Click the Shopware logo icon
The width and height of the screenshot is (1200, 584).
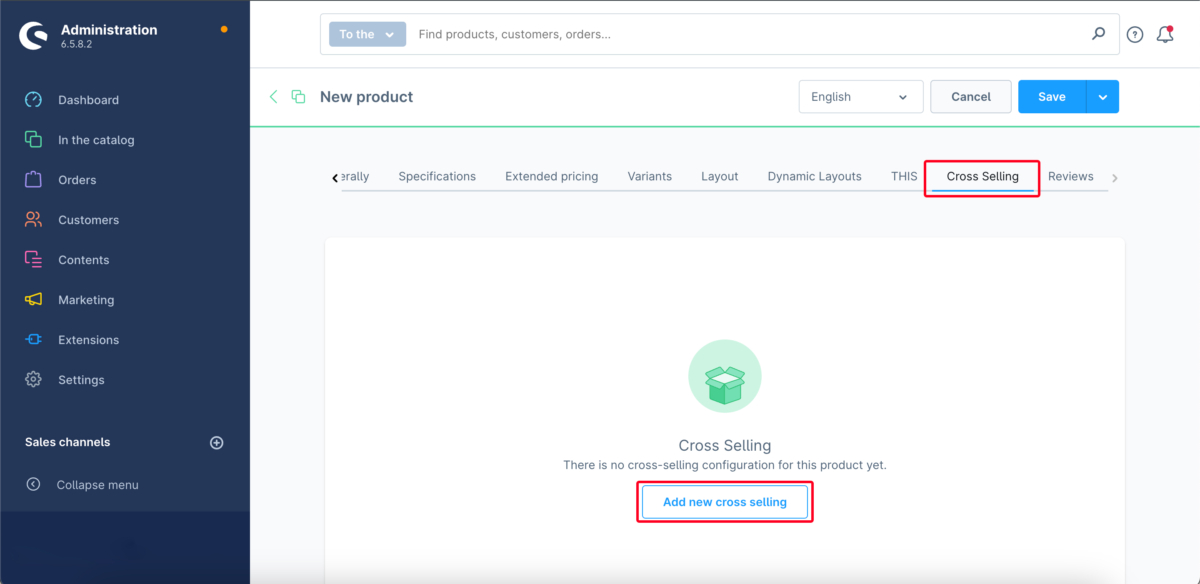tap(34, 36)
